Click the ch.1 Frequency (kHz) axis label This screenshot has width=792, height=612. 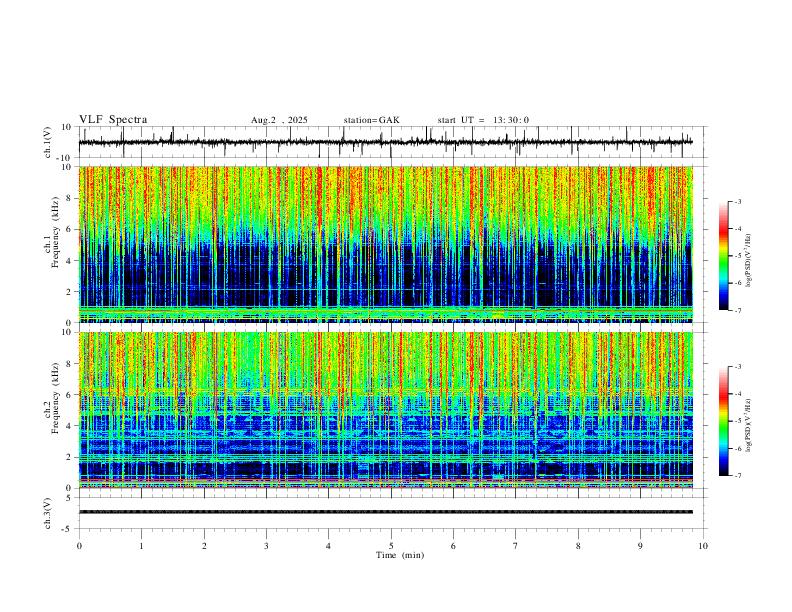(52, 233)
